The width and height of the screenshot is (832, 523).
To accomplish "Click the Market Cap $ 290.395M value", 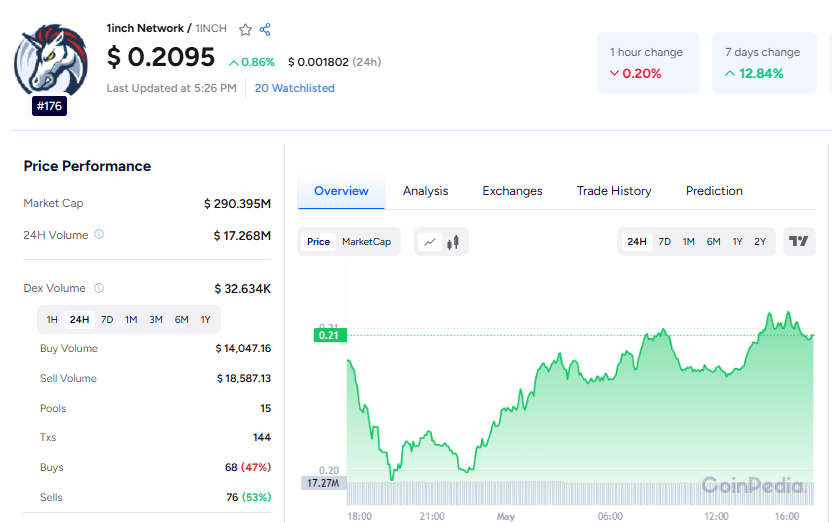I will click(237, 204).
